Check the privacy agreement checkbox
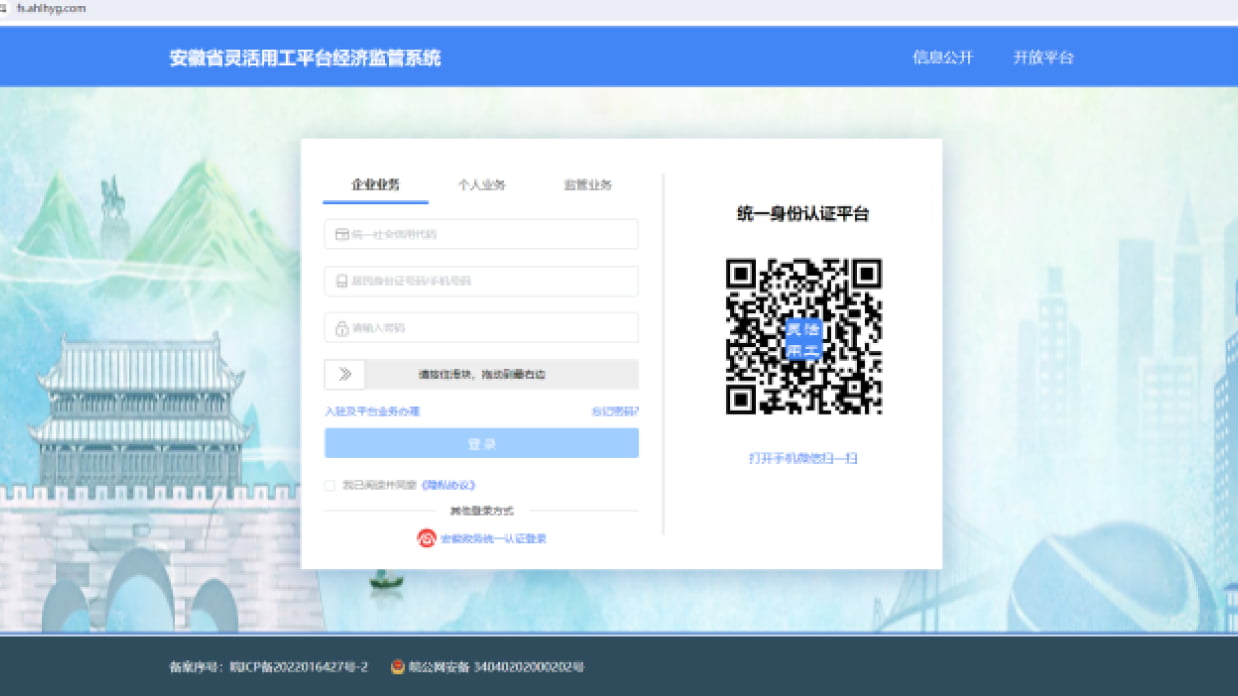Image resolution: width=1238 pixels, height=696 pixels. click(330, 485)
